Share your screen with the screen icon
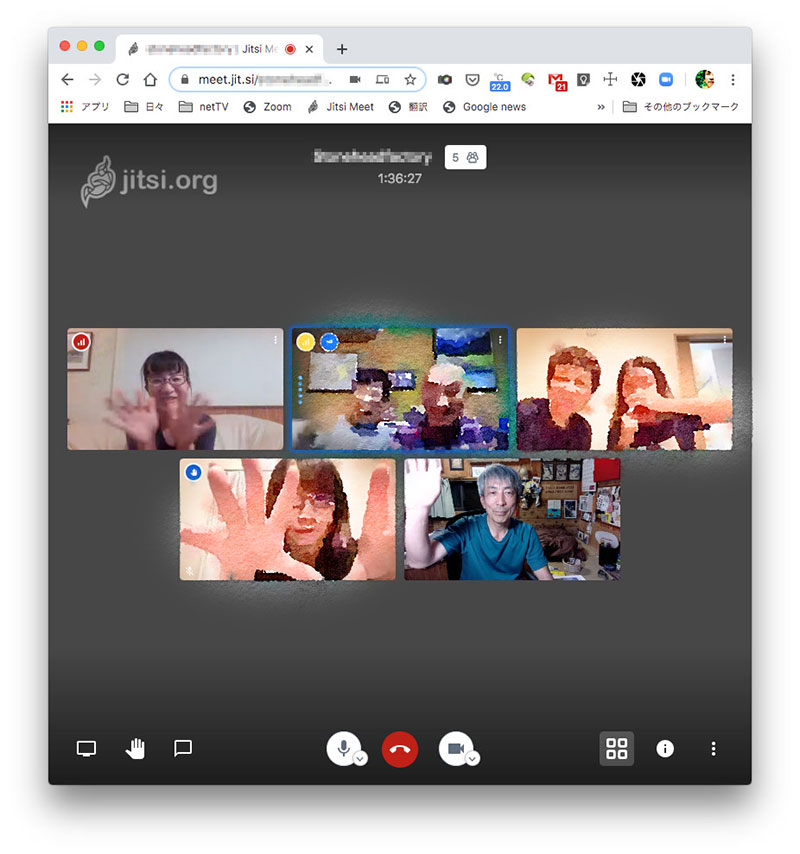Image resolution: width=800 pixels, height=854 pixels. (87, 748)
